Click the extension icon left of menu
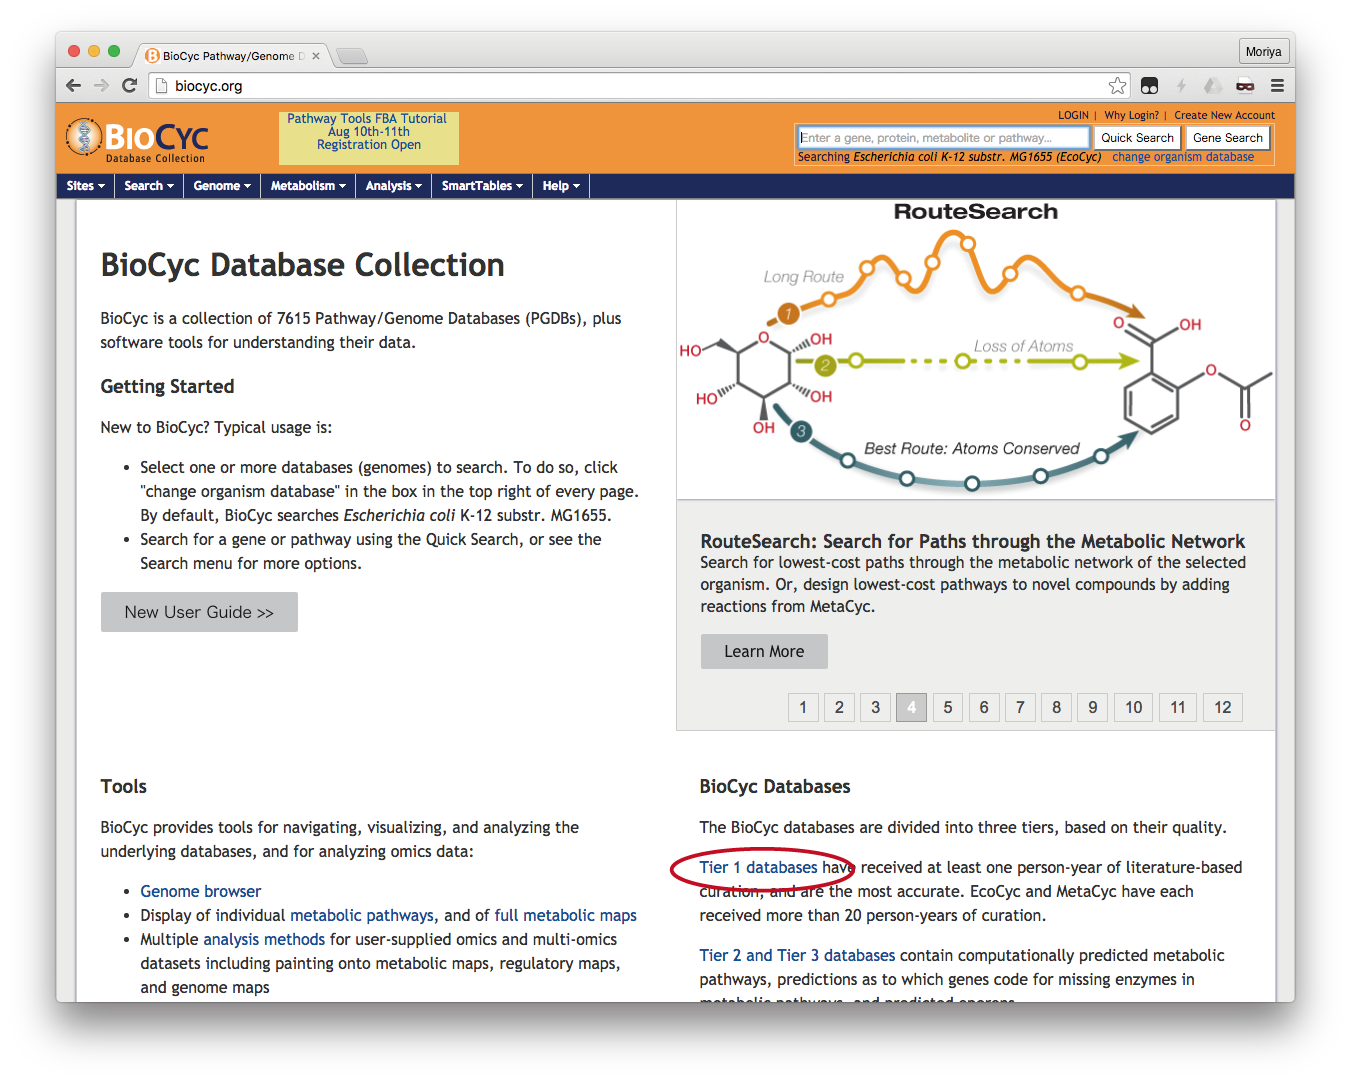The height and width of the screenshot is (1082, 1351). click(1245, 86)
